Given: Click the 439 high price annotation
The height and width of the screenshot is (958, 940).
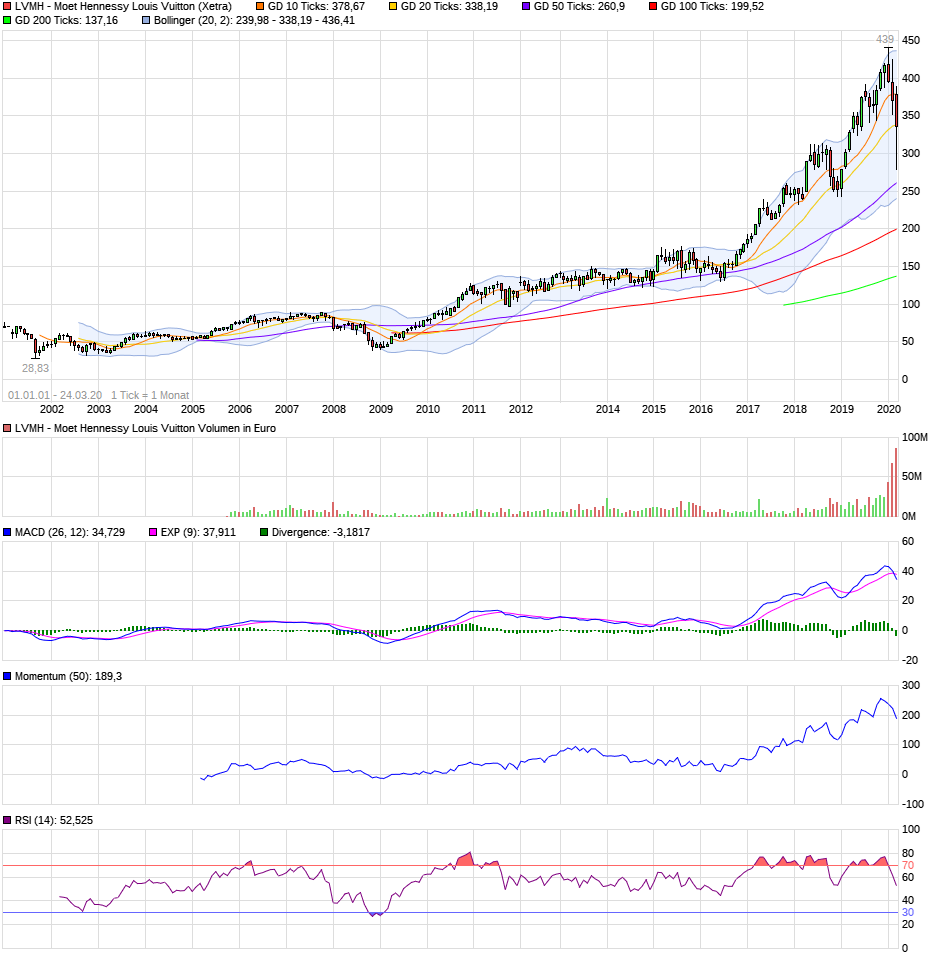Looking at the screenshot, I should pyautogui.click(x=884, y=40).
